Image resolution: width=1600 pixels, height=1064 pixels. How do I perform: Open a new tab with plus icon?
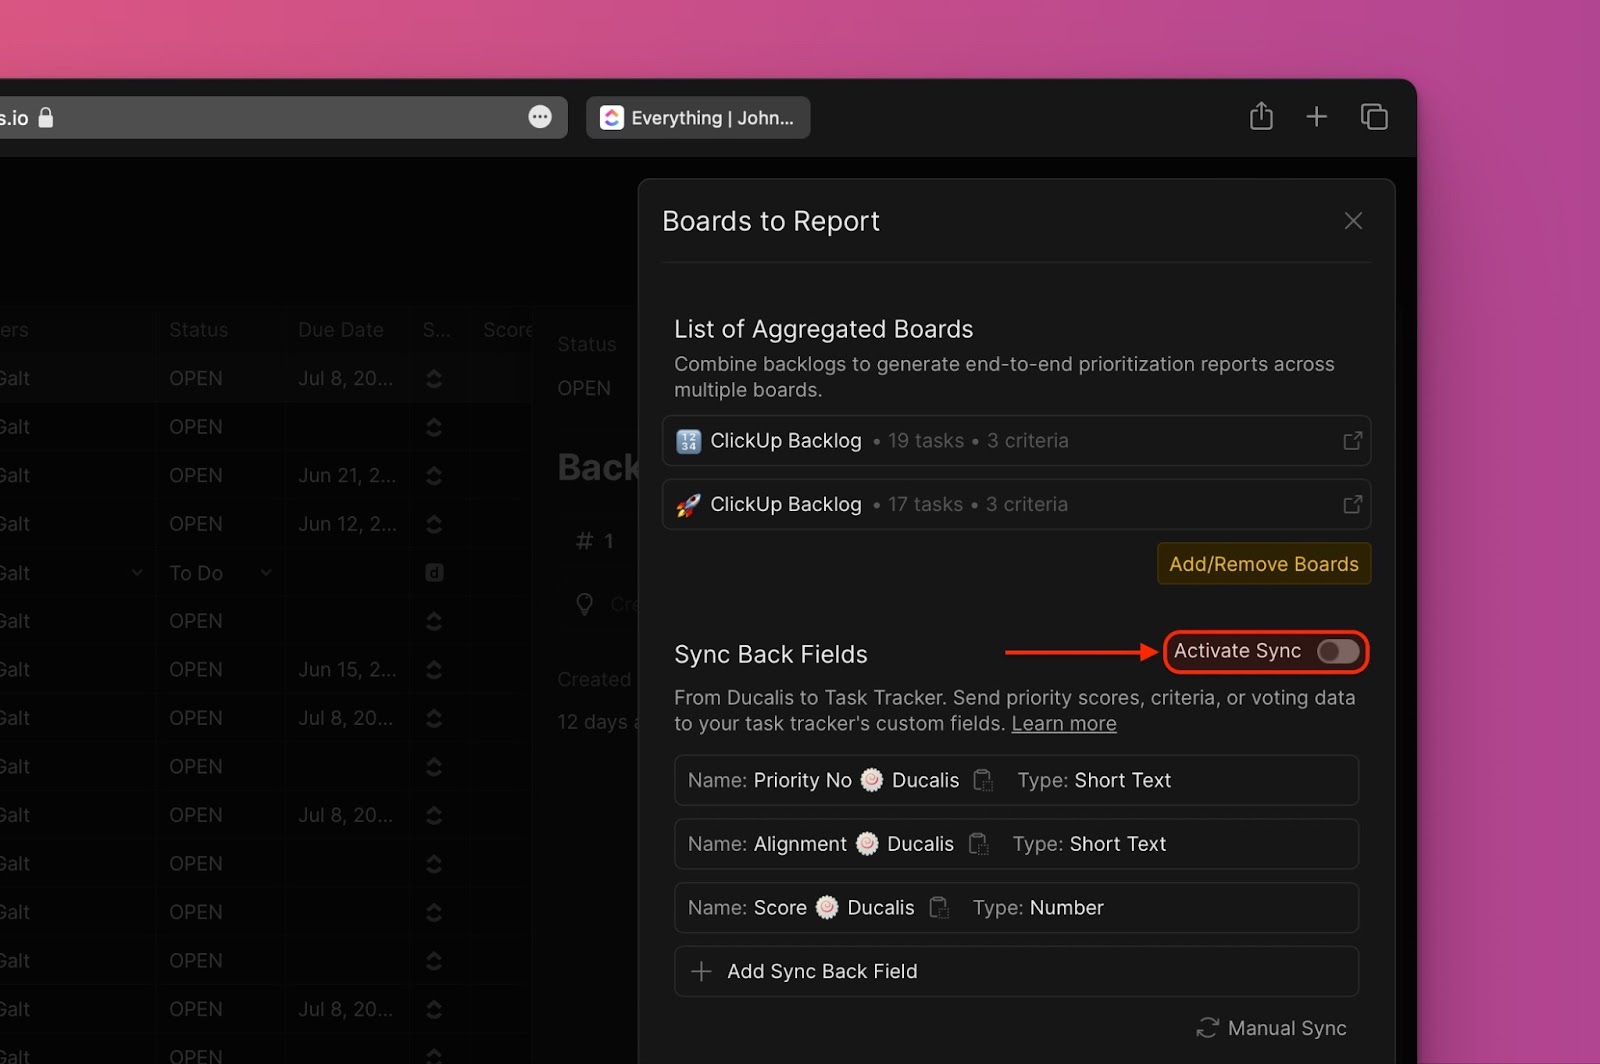(1316, 117)
